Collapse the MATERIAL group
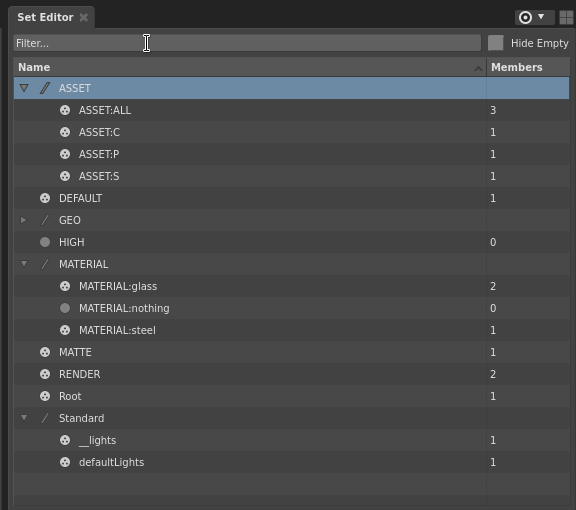 (x=24, y=263)
